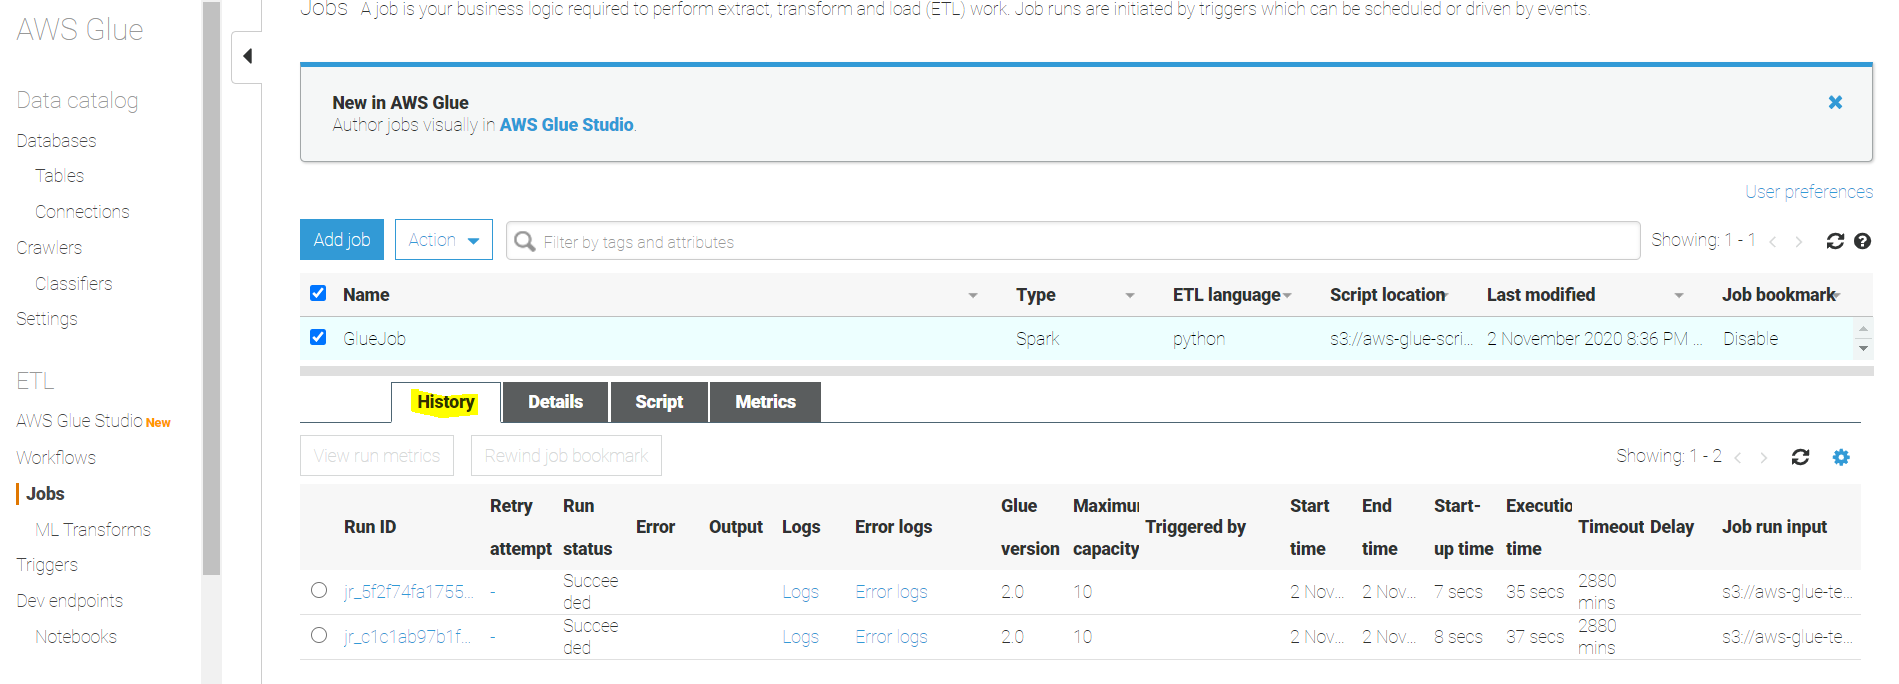Go to previous page of job runs

pyautogui.click(x=1738, y=457)
